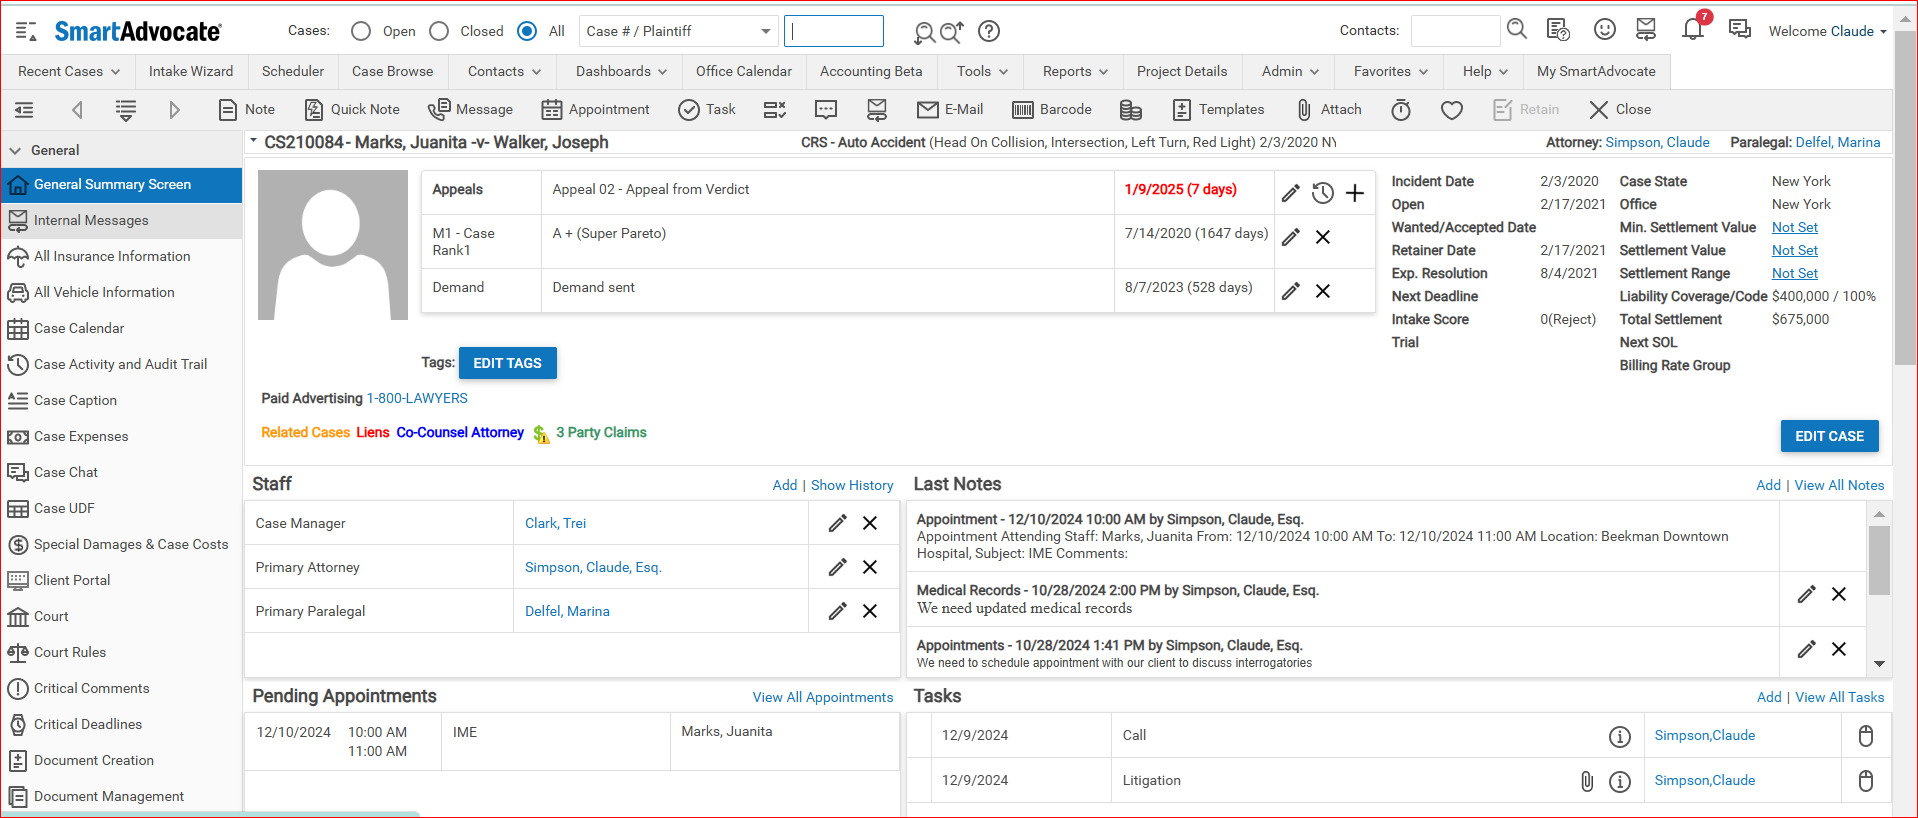Select the Open cases radio button
This screenshot has width=1918, height=818.
[361, 31]
